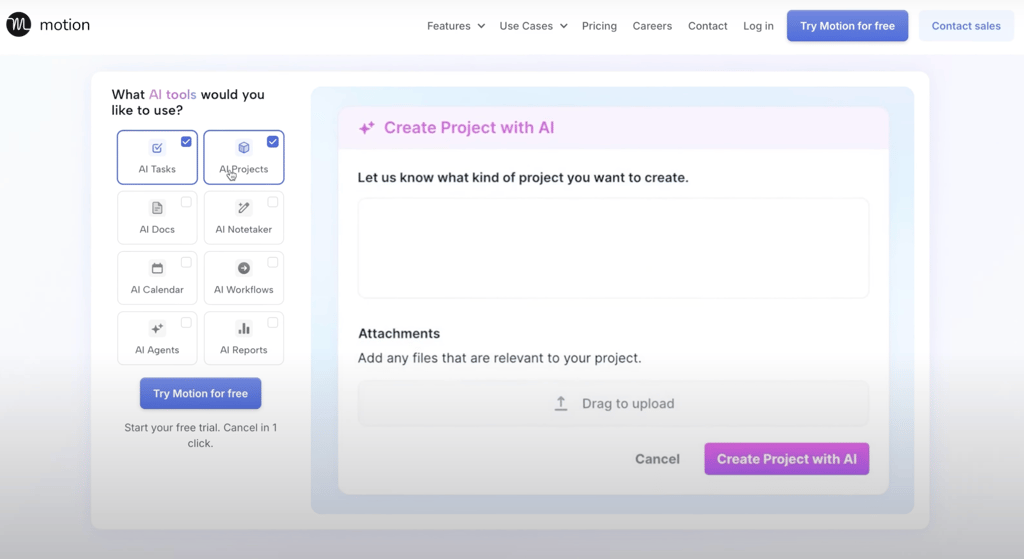This screenshot has width=1024, height=559.
Task: Click the motion wordmark text
Action: coord(65,25)
